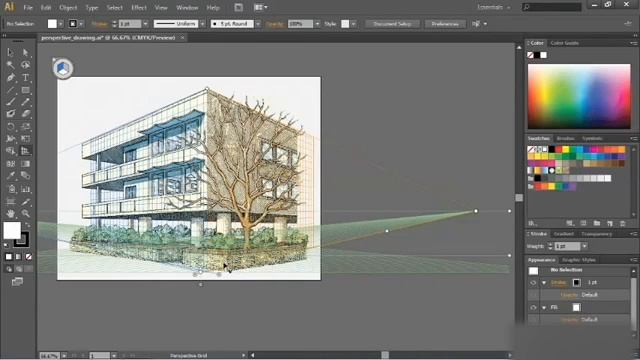This screenshot has height=360, width=640.
Task: Switch to the Symbols tab
Action: click(x=592, y=138)
